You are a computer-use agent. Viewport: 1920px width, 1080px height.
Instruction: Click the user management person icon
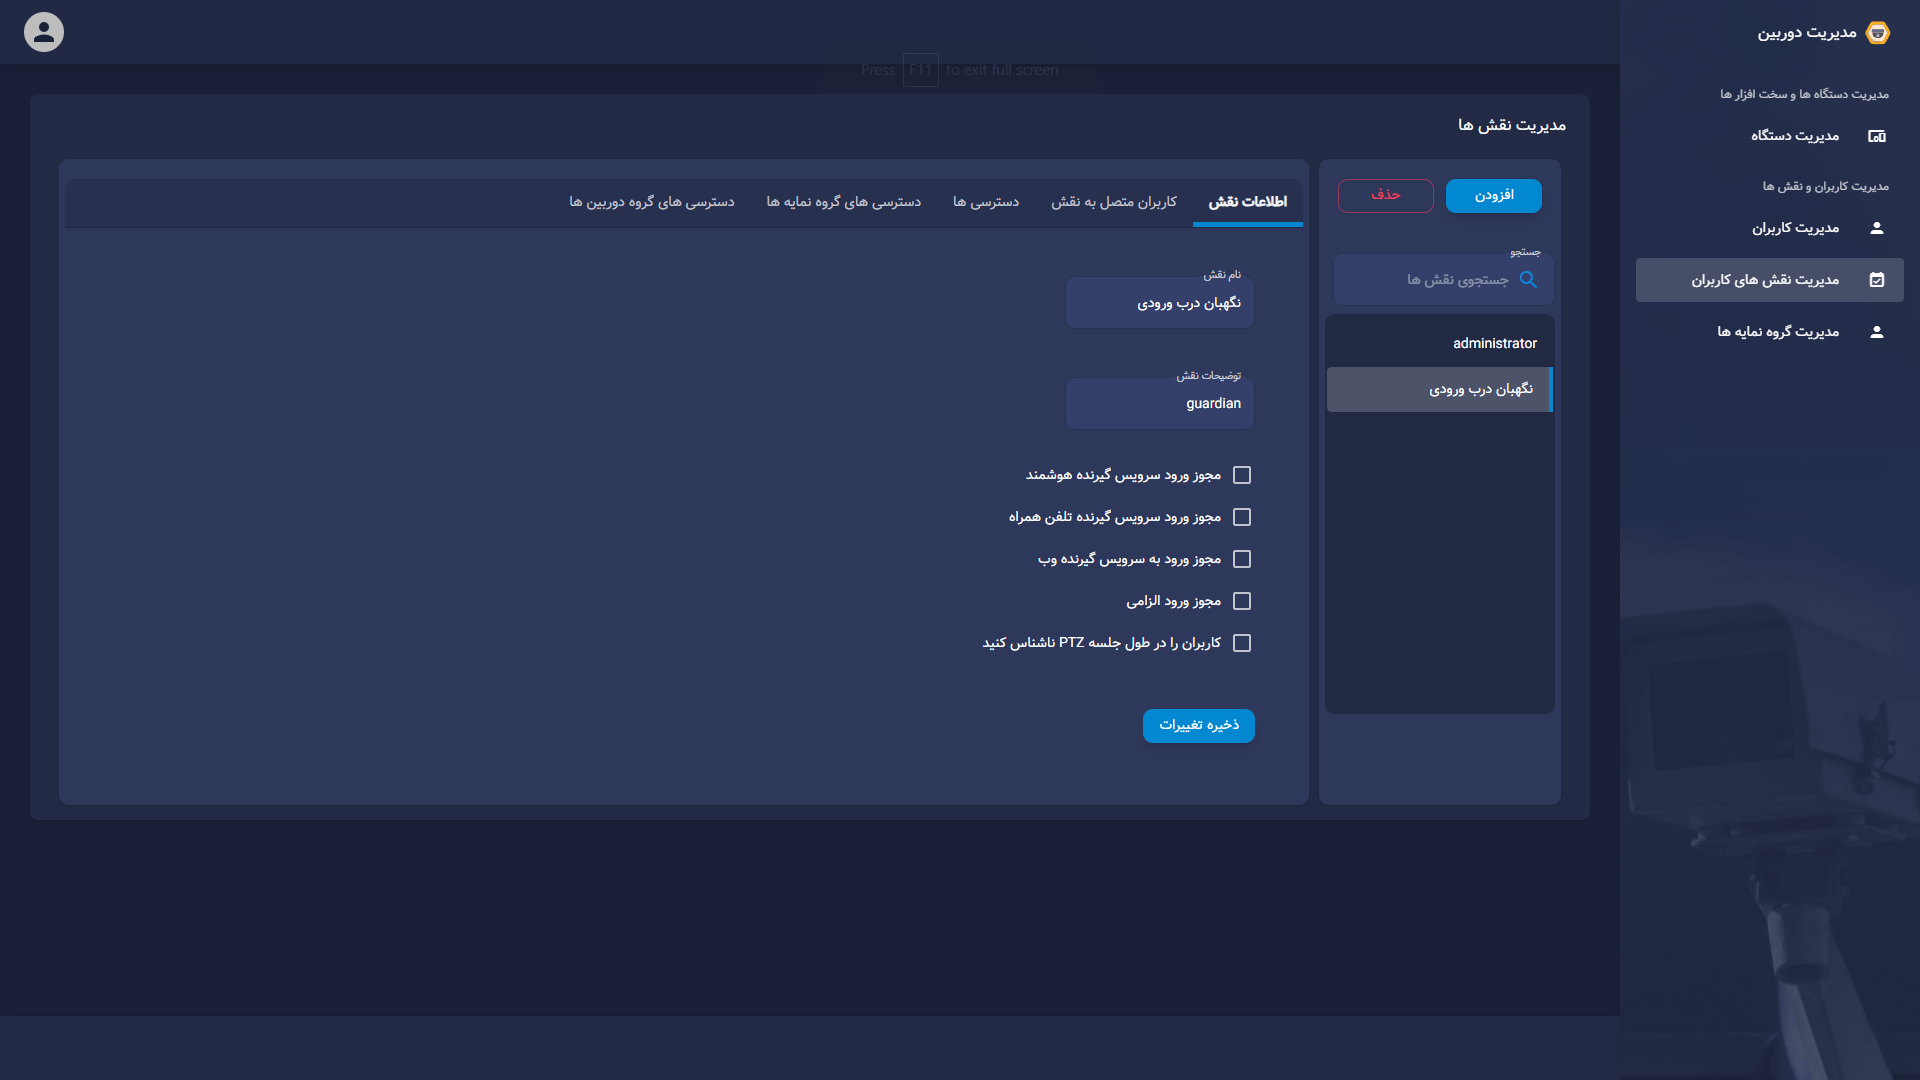tap(1877, 228)
